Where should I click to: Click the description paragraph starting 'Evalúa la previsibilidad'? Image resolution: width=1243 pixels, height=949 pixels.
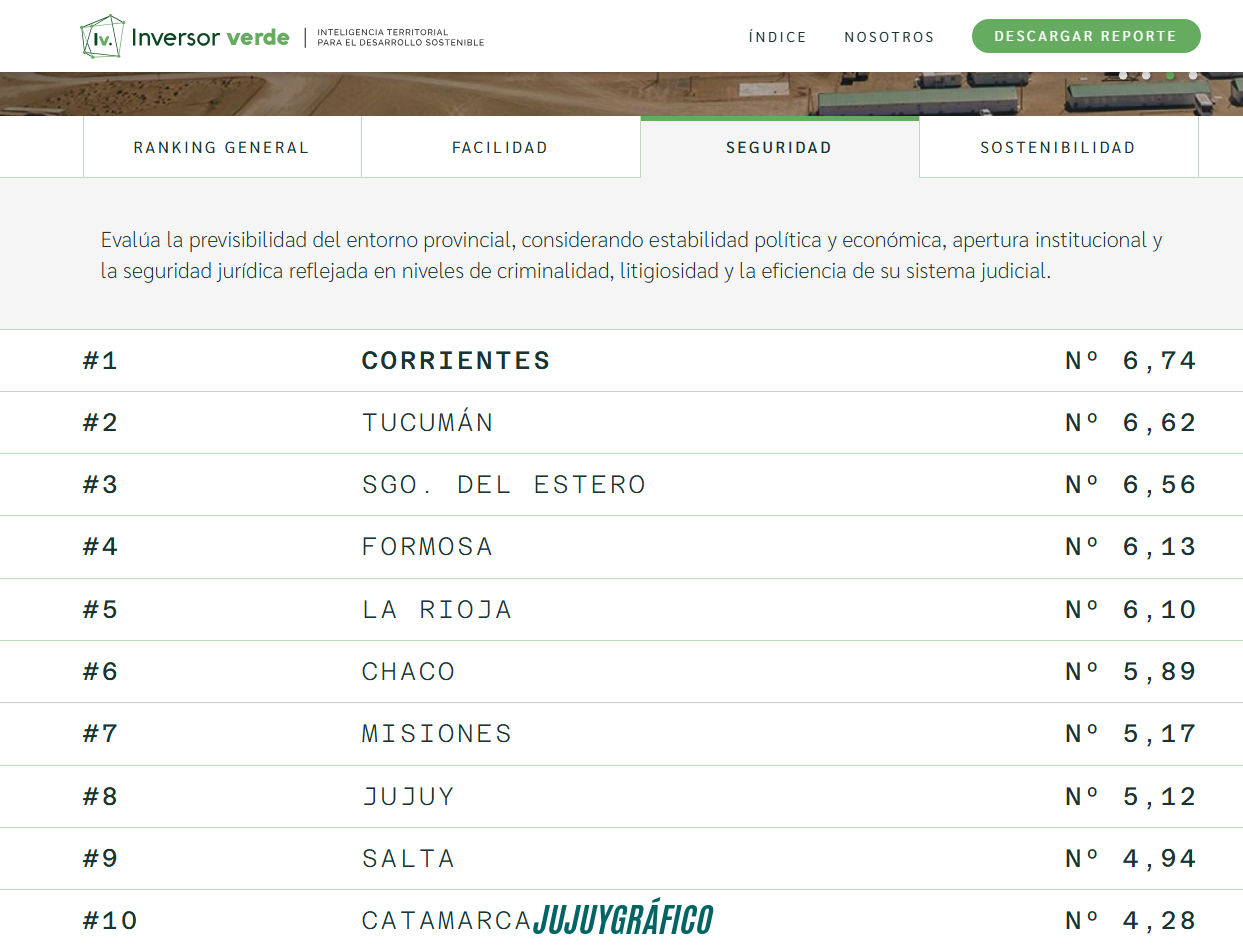(x=631, y=255)
